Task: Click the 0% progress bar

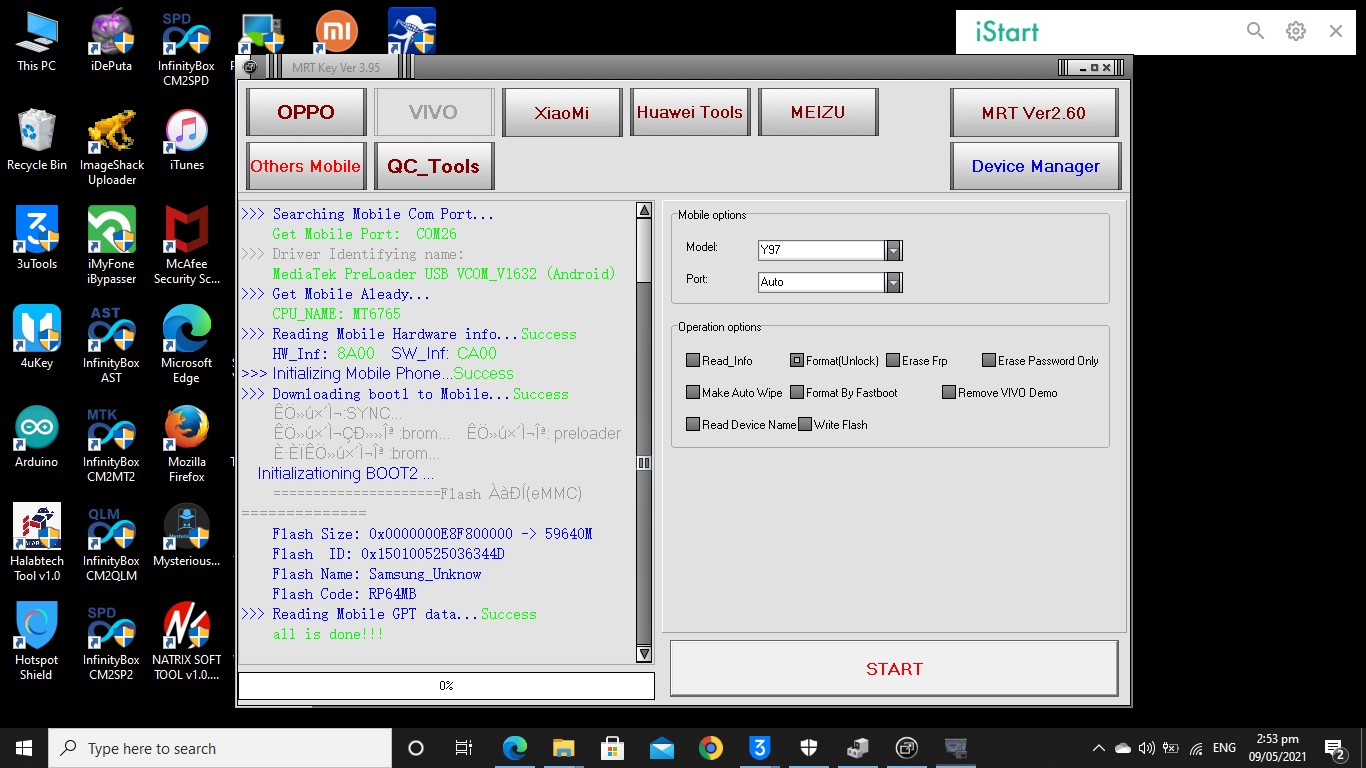Action: [x=446, y=685]
